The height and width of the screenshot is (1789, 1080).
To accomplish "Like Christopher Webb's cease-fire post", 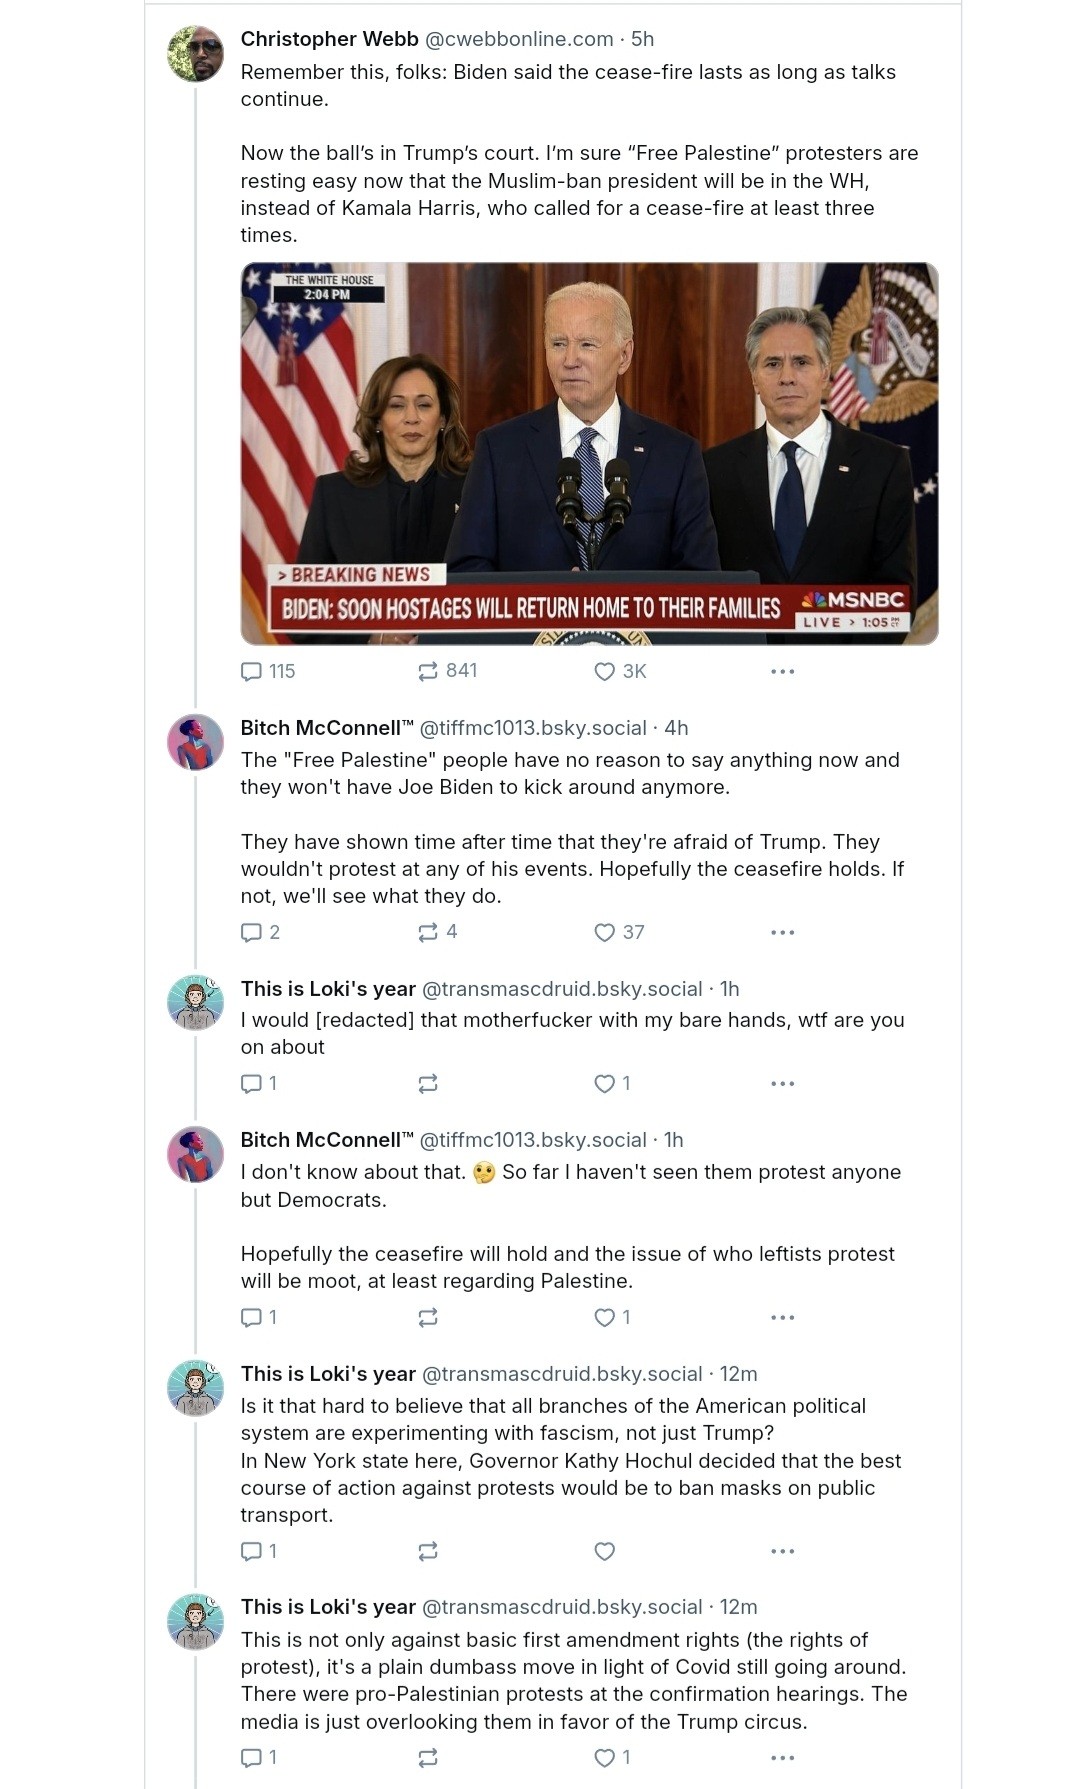I will coord(605,671).
